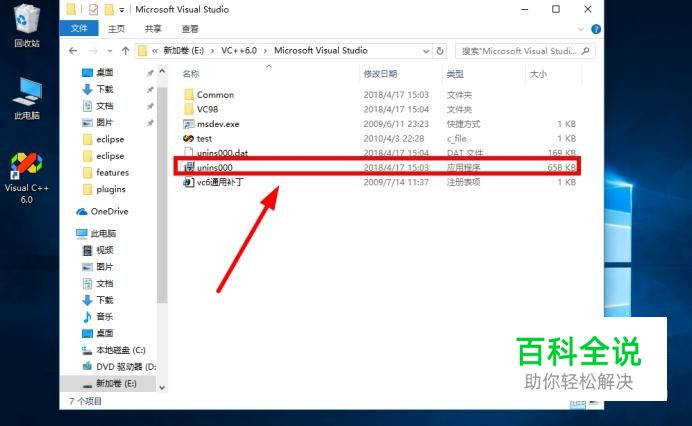Open 音乐 in the navigation pane

click(98, 317)
